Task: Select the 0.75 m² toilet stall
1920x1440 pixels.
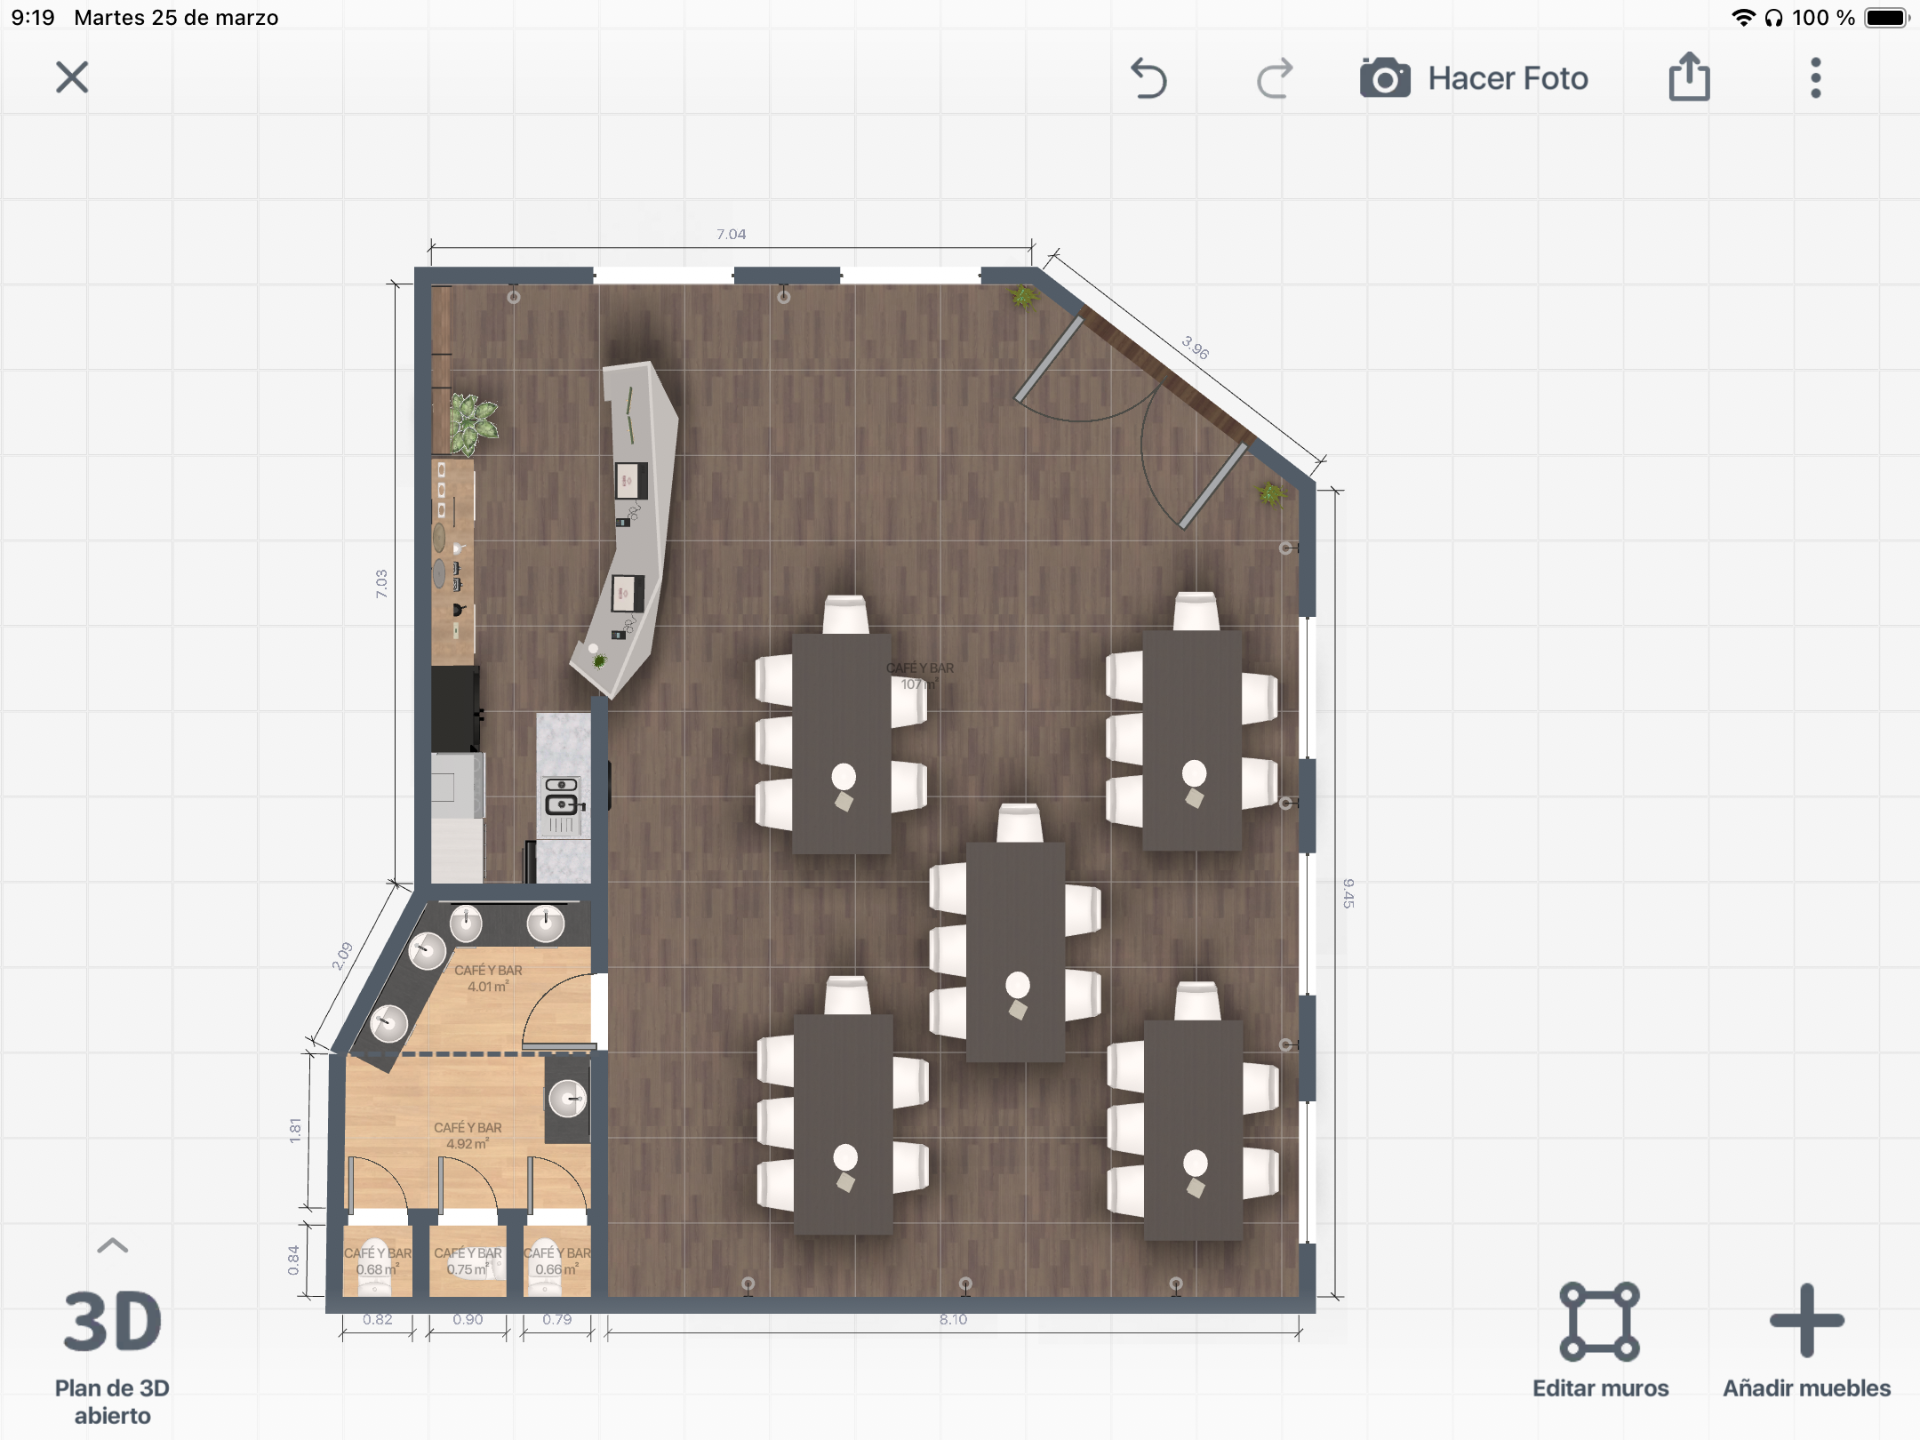Action: tap(467, 1262)
